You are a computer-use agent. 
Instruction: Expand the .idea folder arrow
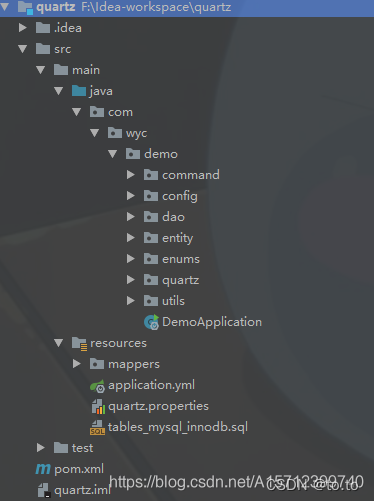click(x=23, y=28)
